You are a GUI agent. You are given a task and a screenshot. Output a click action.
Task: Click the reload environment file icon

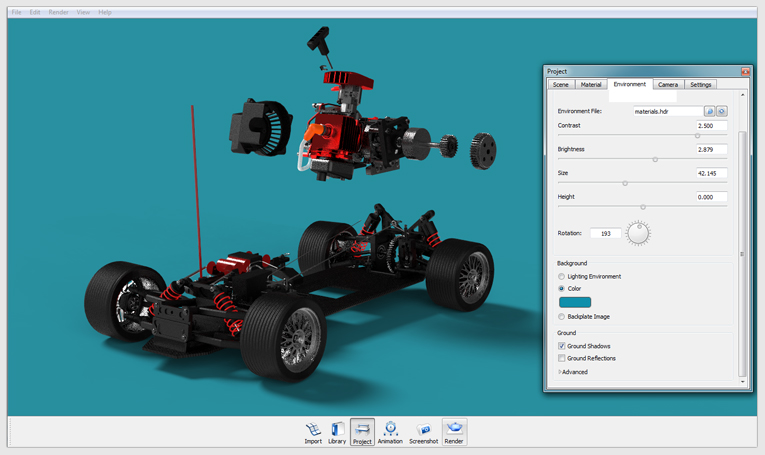721,112
